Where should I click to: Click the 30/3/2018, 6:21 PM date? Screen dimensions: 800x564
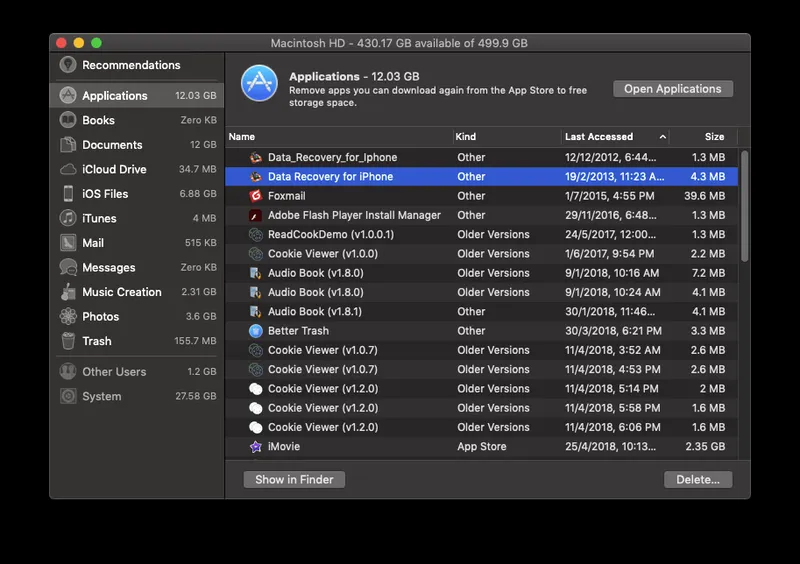point(613,331)
